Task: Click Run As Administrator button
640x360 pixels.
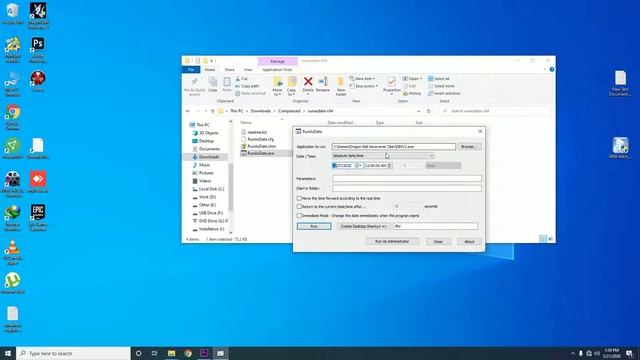Action: (x=392, y=242)
